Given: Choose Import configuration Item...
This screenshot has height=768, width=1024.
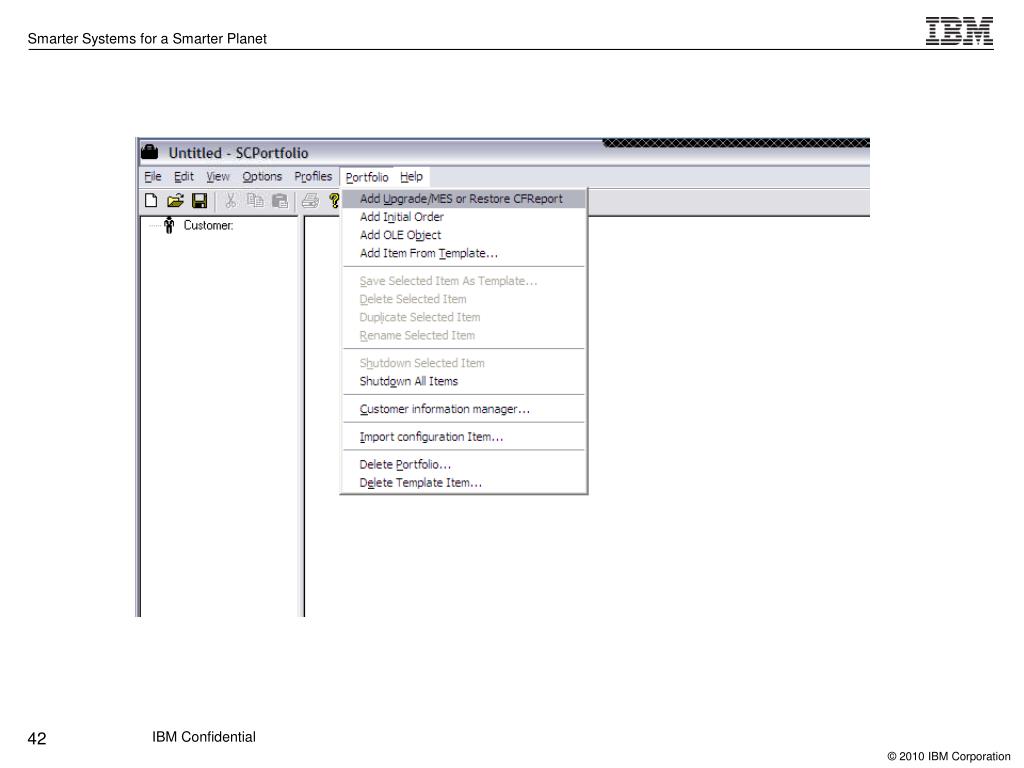Looking at the screenshot, I should (x=463, y=437).
